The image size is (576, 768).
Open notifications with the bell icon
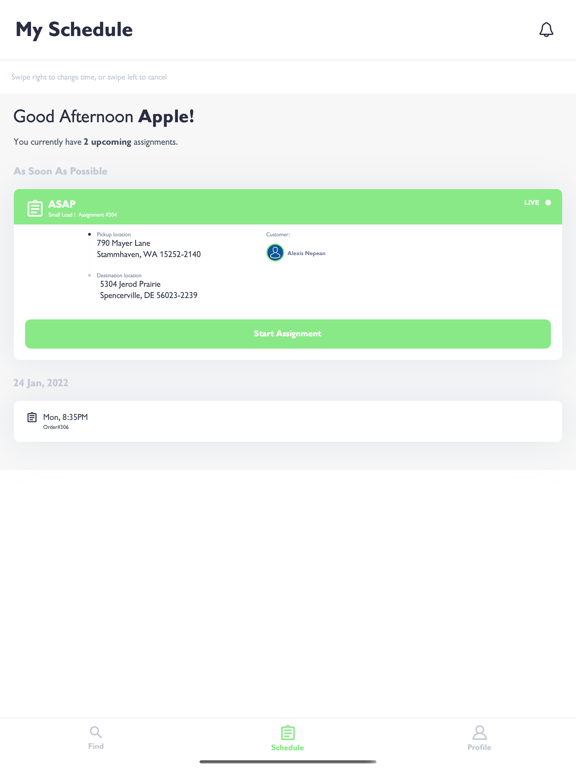pos(546,29)
